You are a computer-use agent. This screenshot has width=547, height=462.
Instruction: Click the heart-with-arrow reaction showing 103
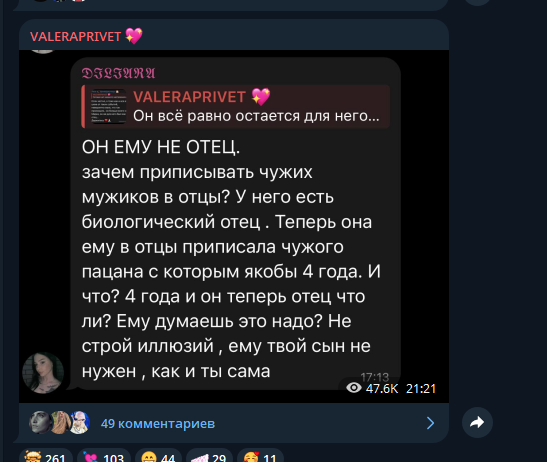pos(104,456)
